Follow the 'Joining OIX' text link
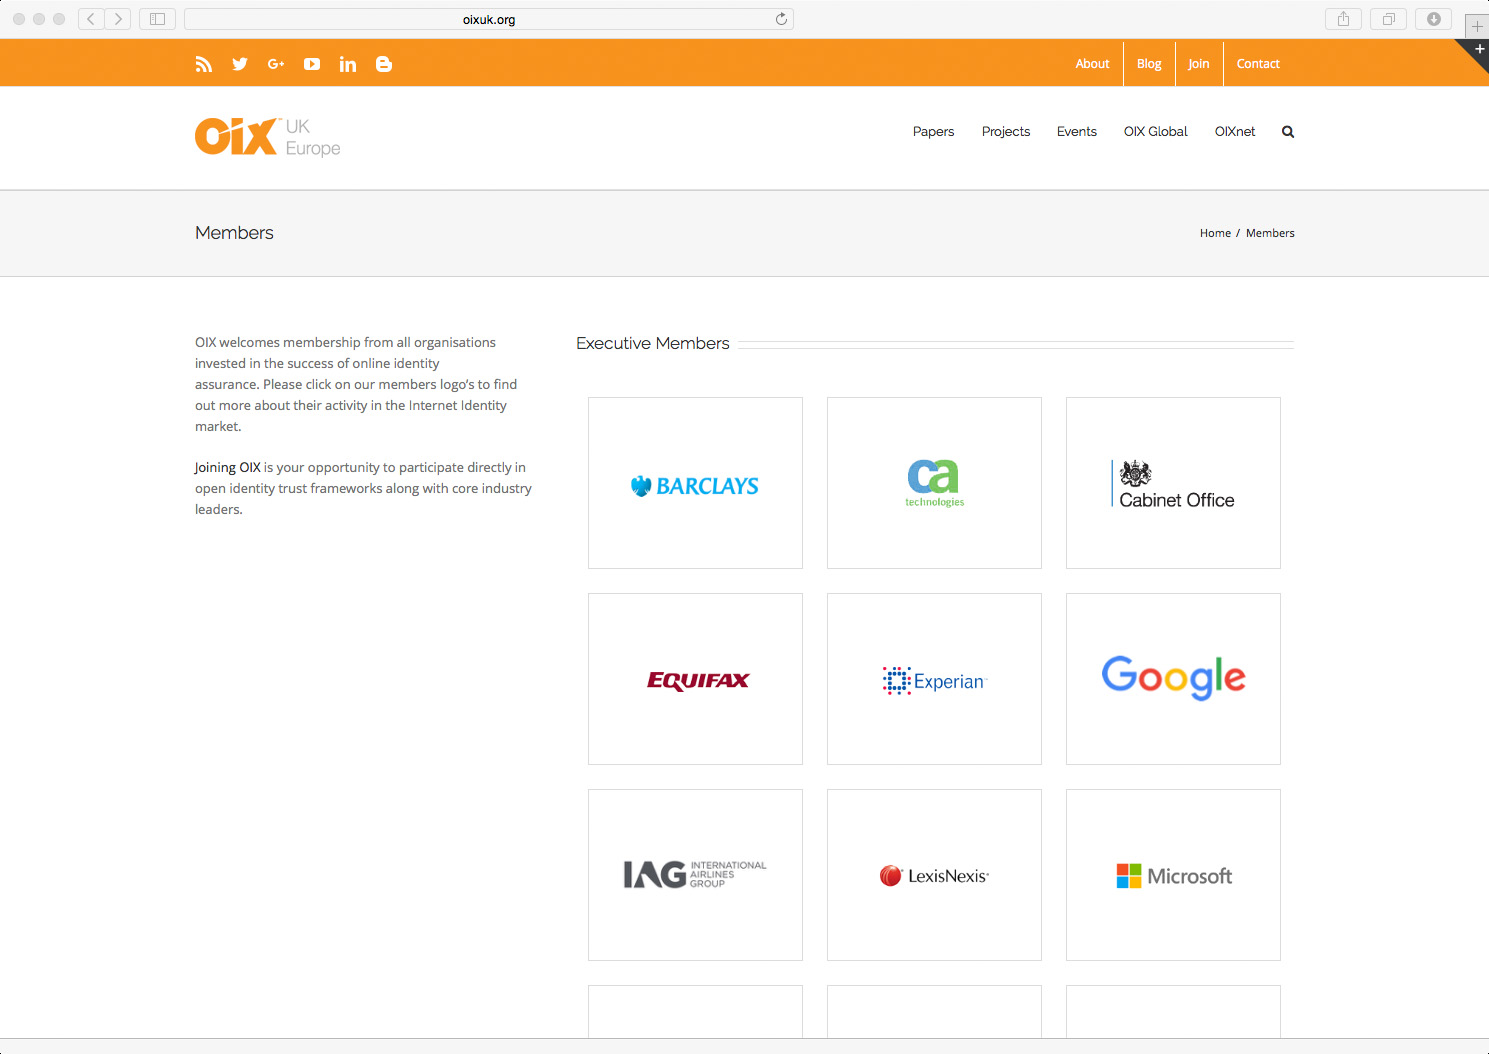 227,467
